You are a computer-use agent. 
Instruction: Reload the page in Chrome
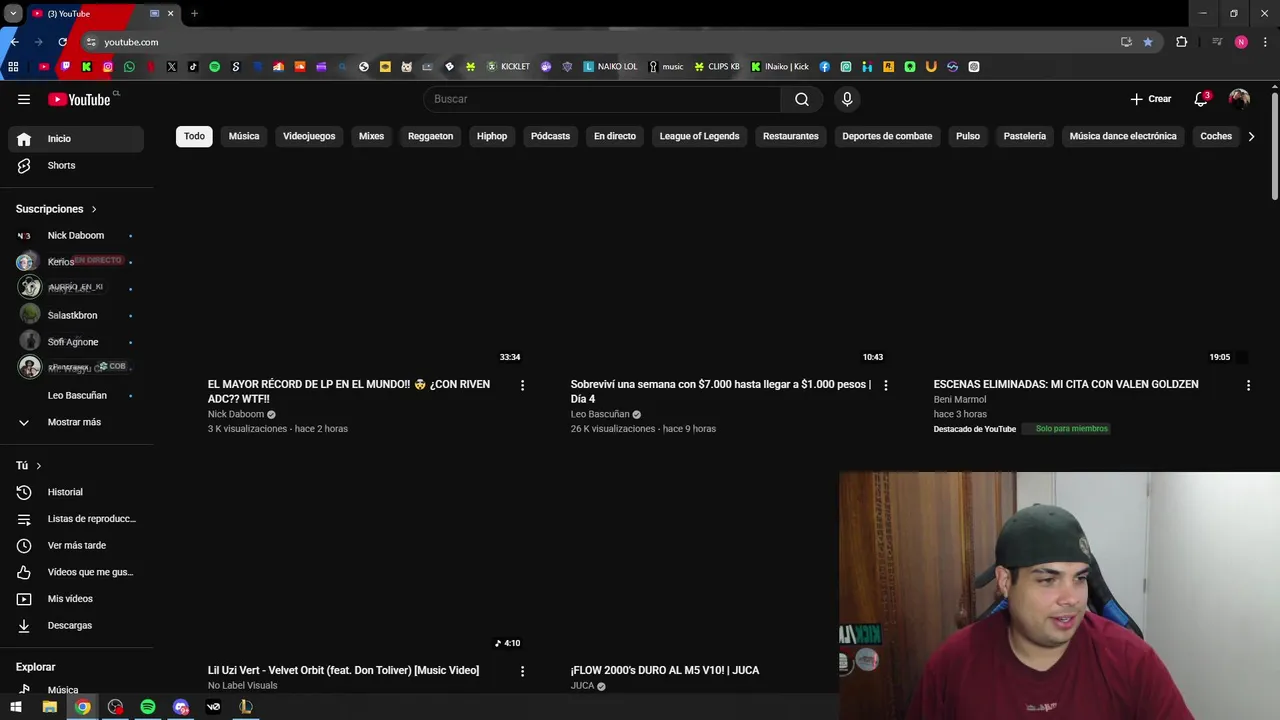point(62,42)
